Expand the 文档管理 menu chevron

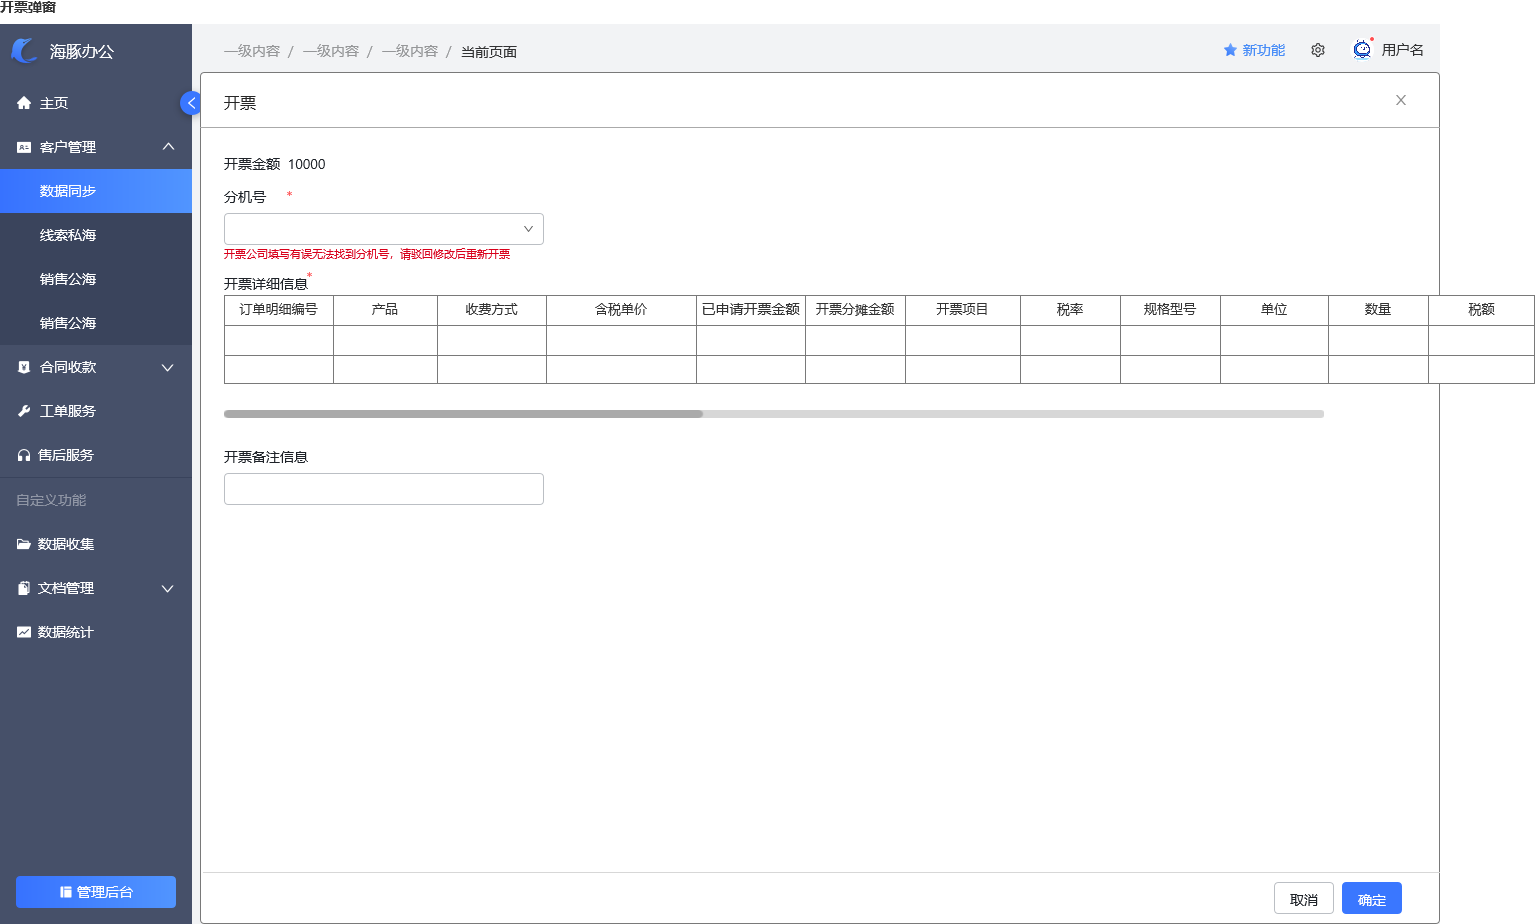pyautogui.click(x=168, y=588)
